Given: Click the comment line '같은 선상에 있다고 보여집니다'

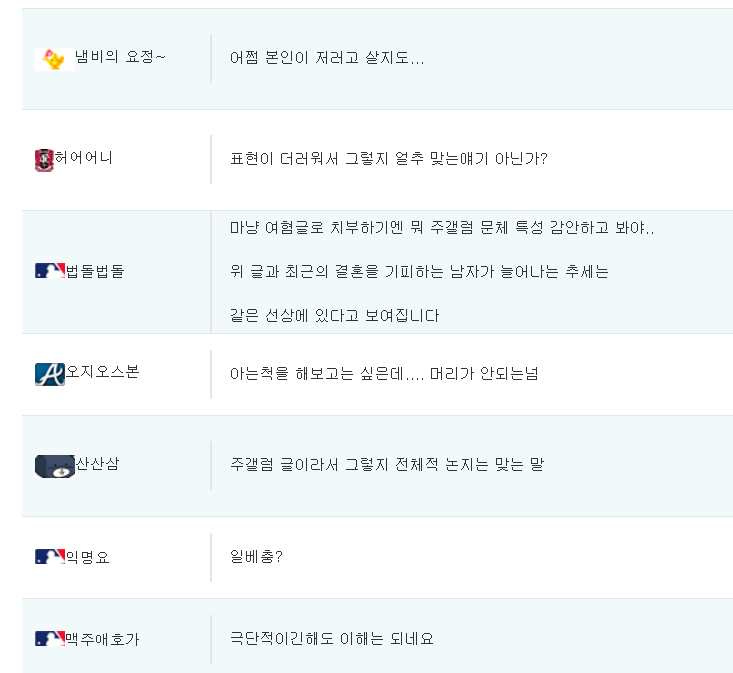Looking at the screenshot, I should (334, 315).
